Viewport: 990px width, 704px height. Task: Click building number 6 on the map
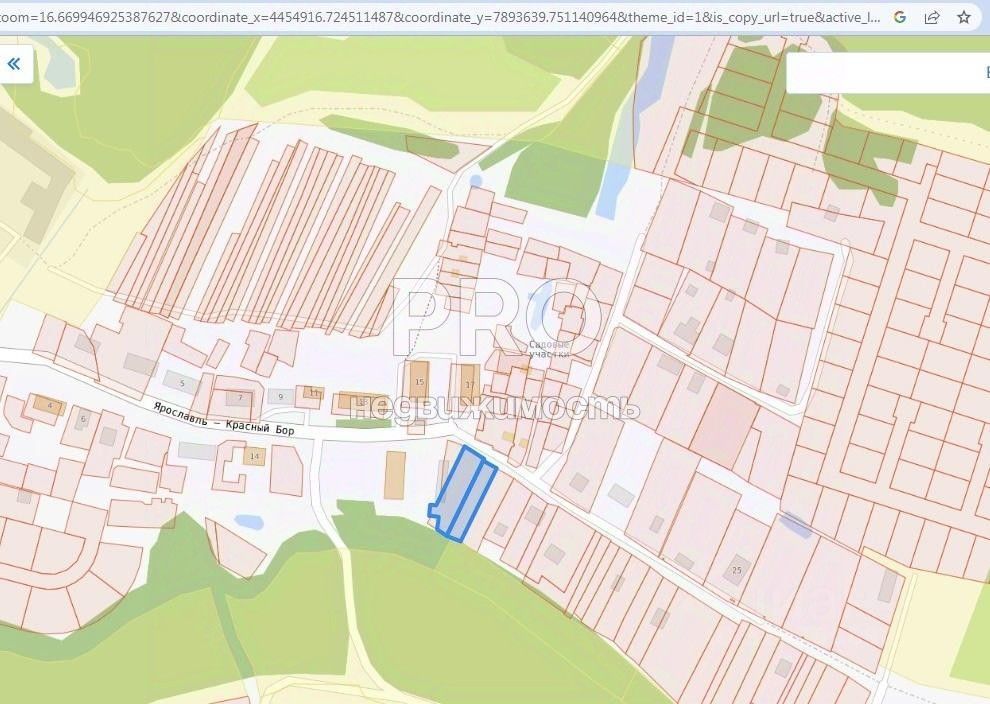point(83,419)
